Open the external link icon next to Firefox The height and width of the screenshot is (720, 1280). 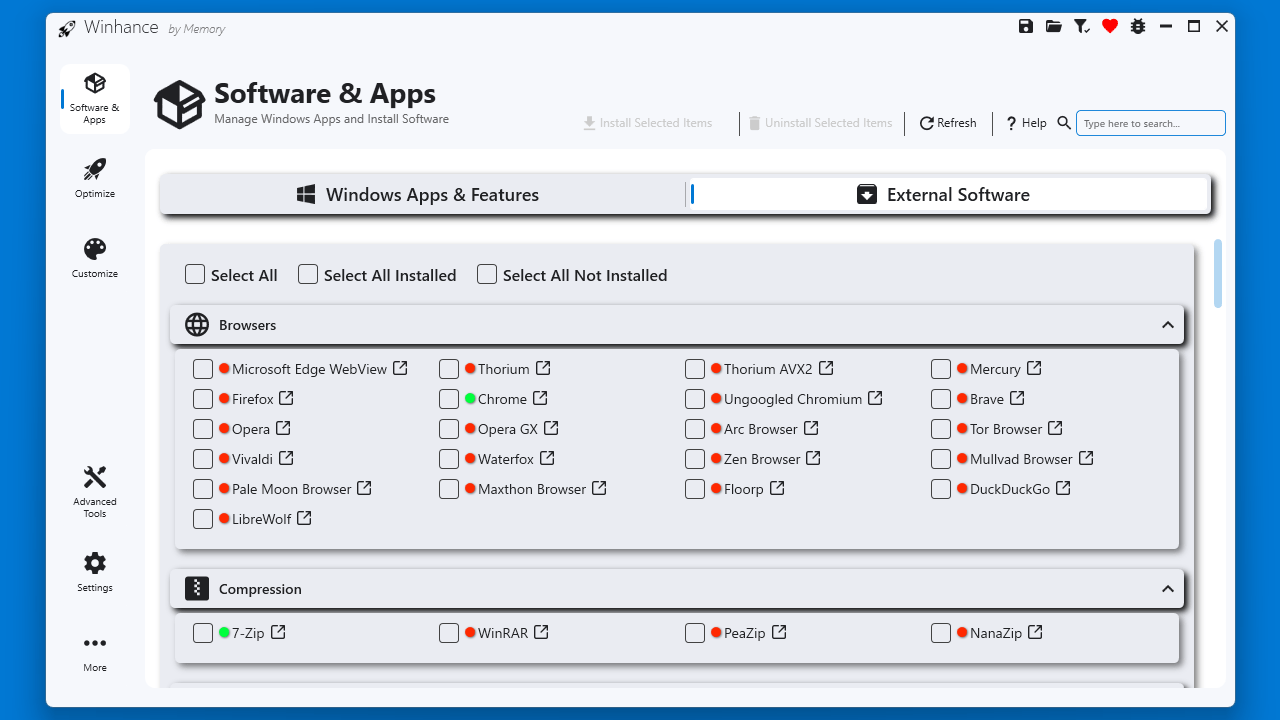[286, 398]
